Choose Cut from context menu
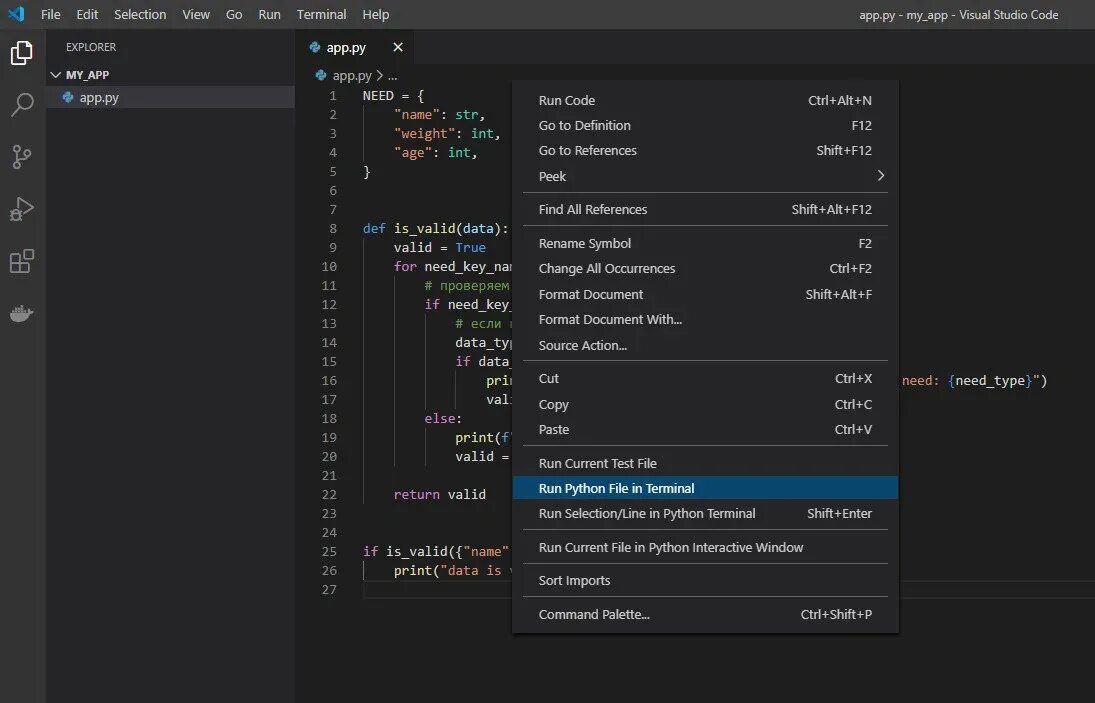The height and width of the screenshot is (703, 1095). 705,378
